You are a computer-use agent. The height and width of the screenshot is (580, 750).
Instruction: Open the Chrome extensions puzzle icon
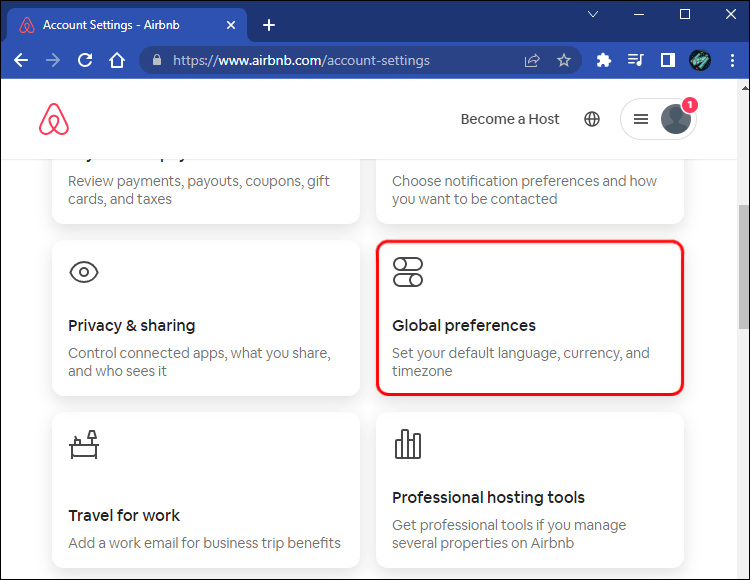click(603, 60)
